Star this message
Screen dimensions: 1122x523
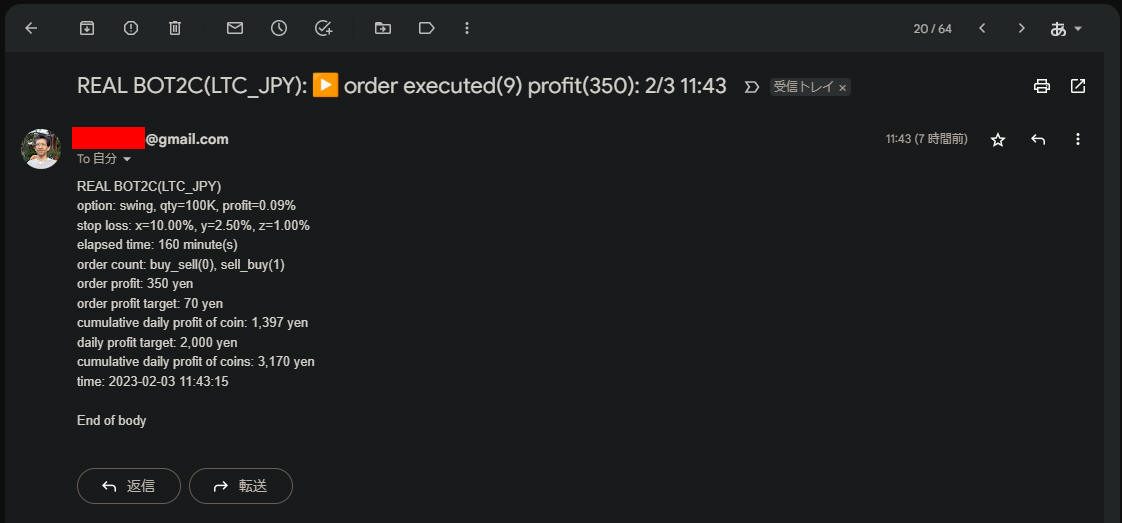click(997, 140)
